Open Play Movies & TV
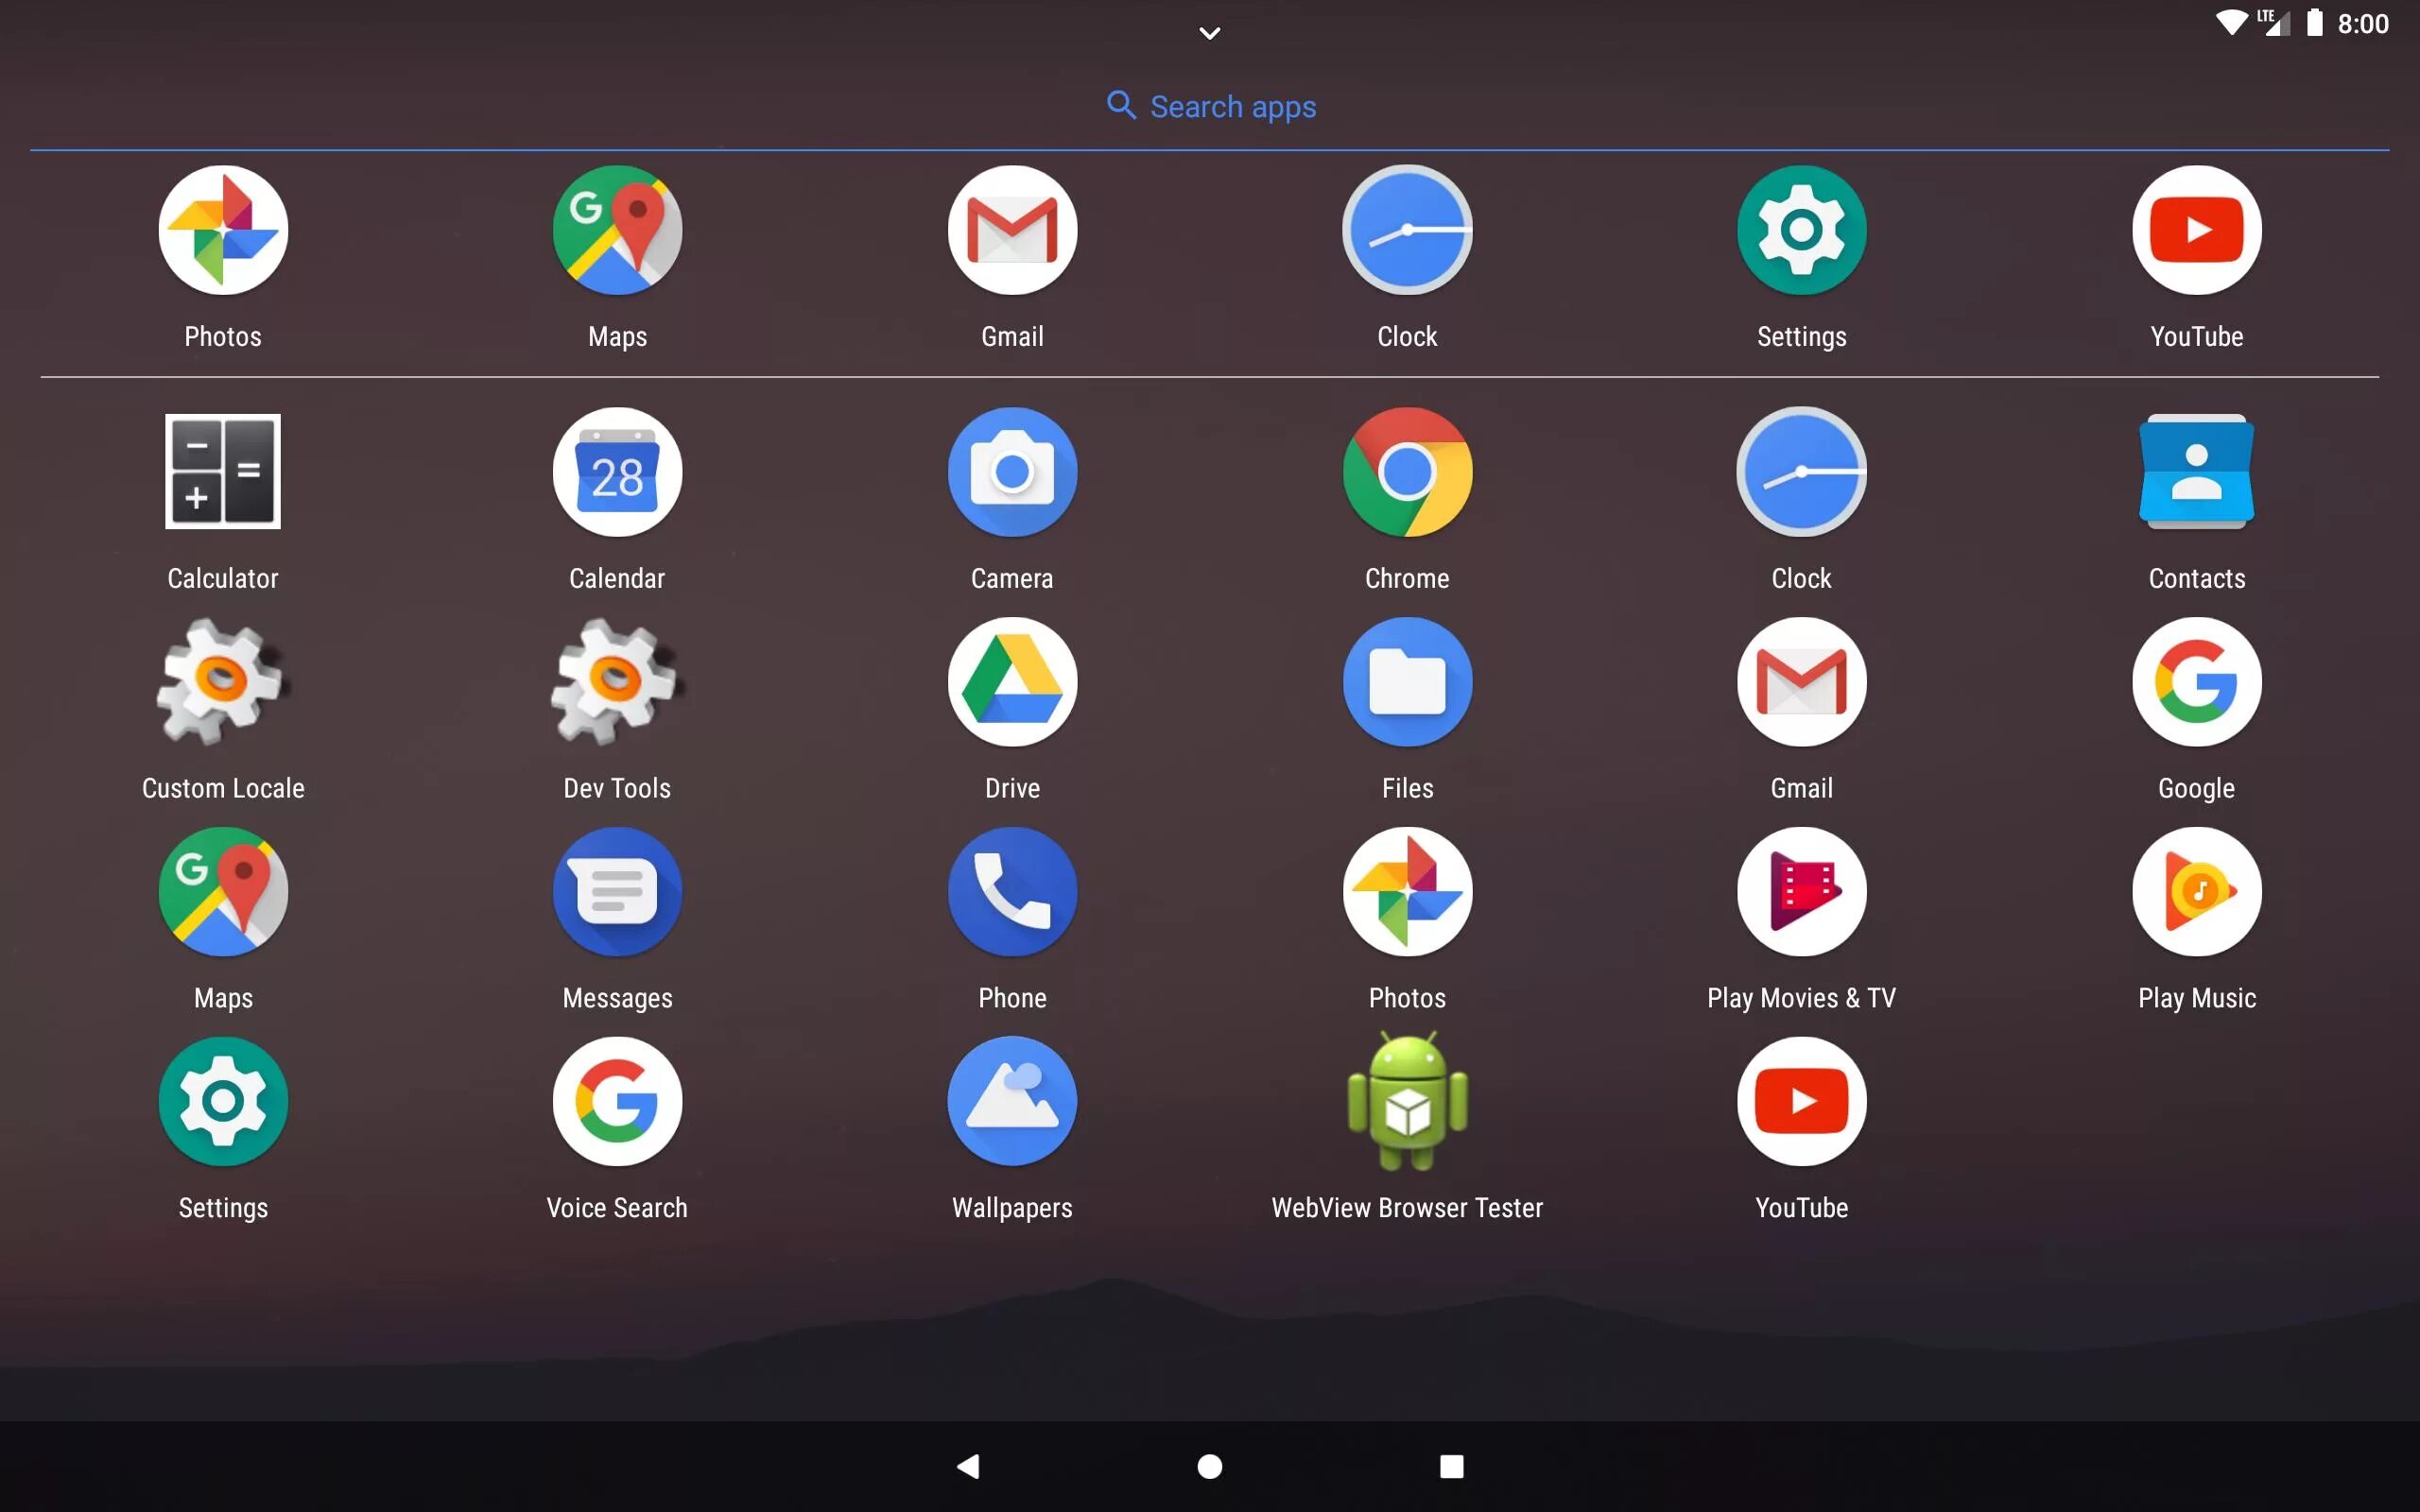Image resolution: width=2420 pixels, height=1512 pixels. [1800, 892]
